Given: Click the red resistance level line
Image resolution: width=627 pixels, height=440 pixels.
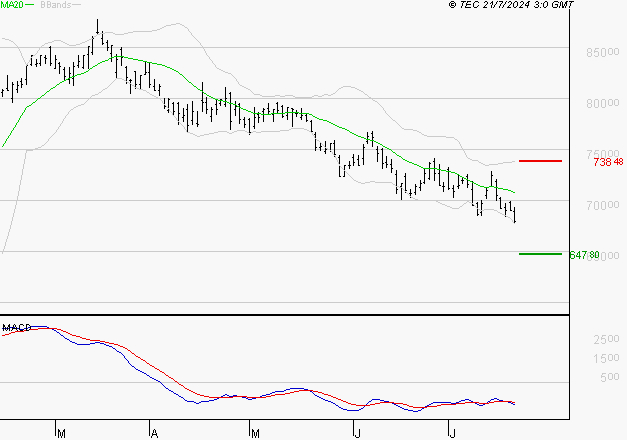Looking at the screenshot, I should (540, 161).
